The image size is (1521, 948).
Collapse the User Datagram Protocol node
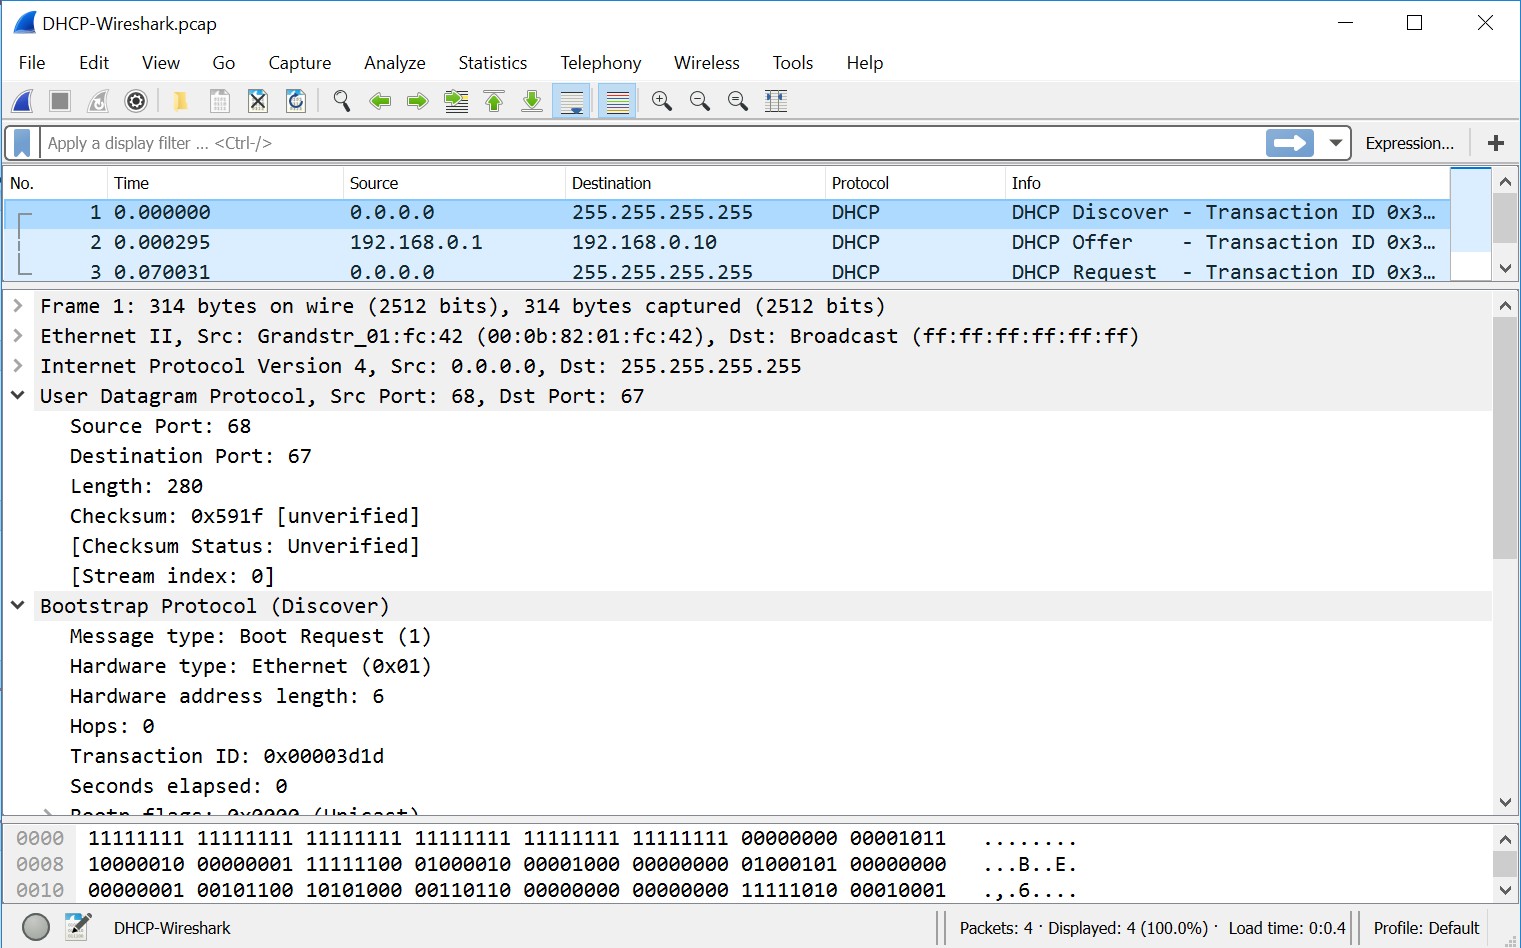[x=18, y=396]
